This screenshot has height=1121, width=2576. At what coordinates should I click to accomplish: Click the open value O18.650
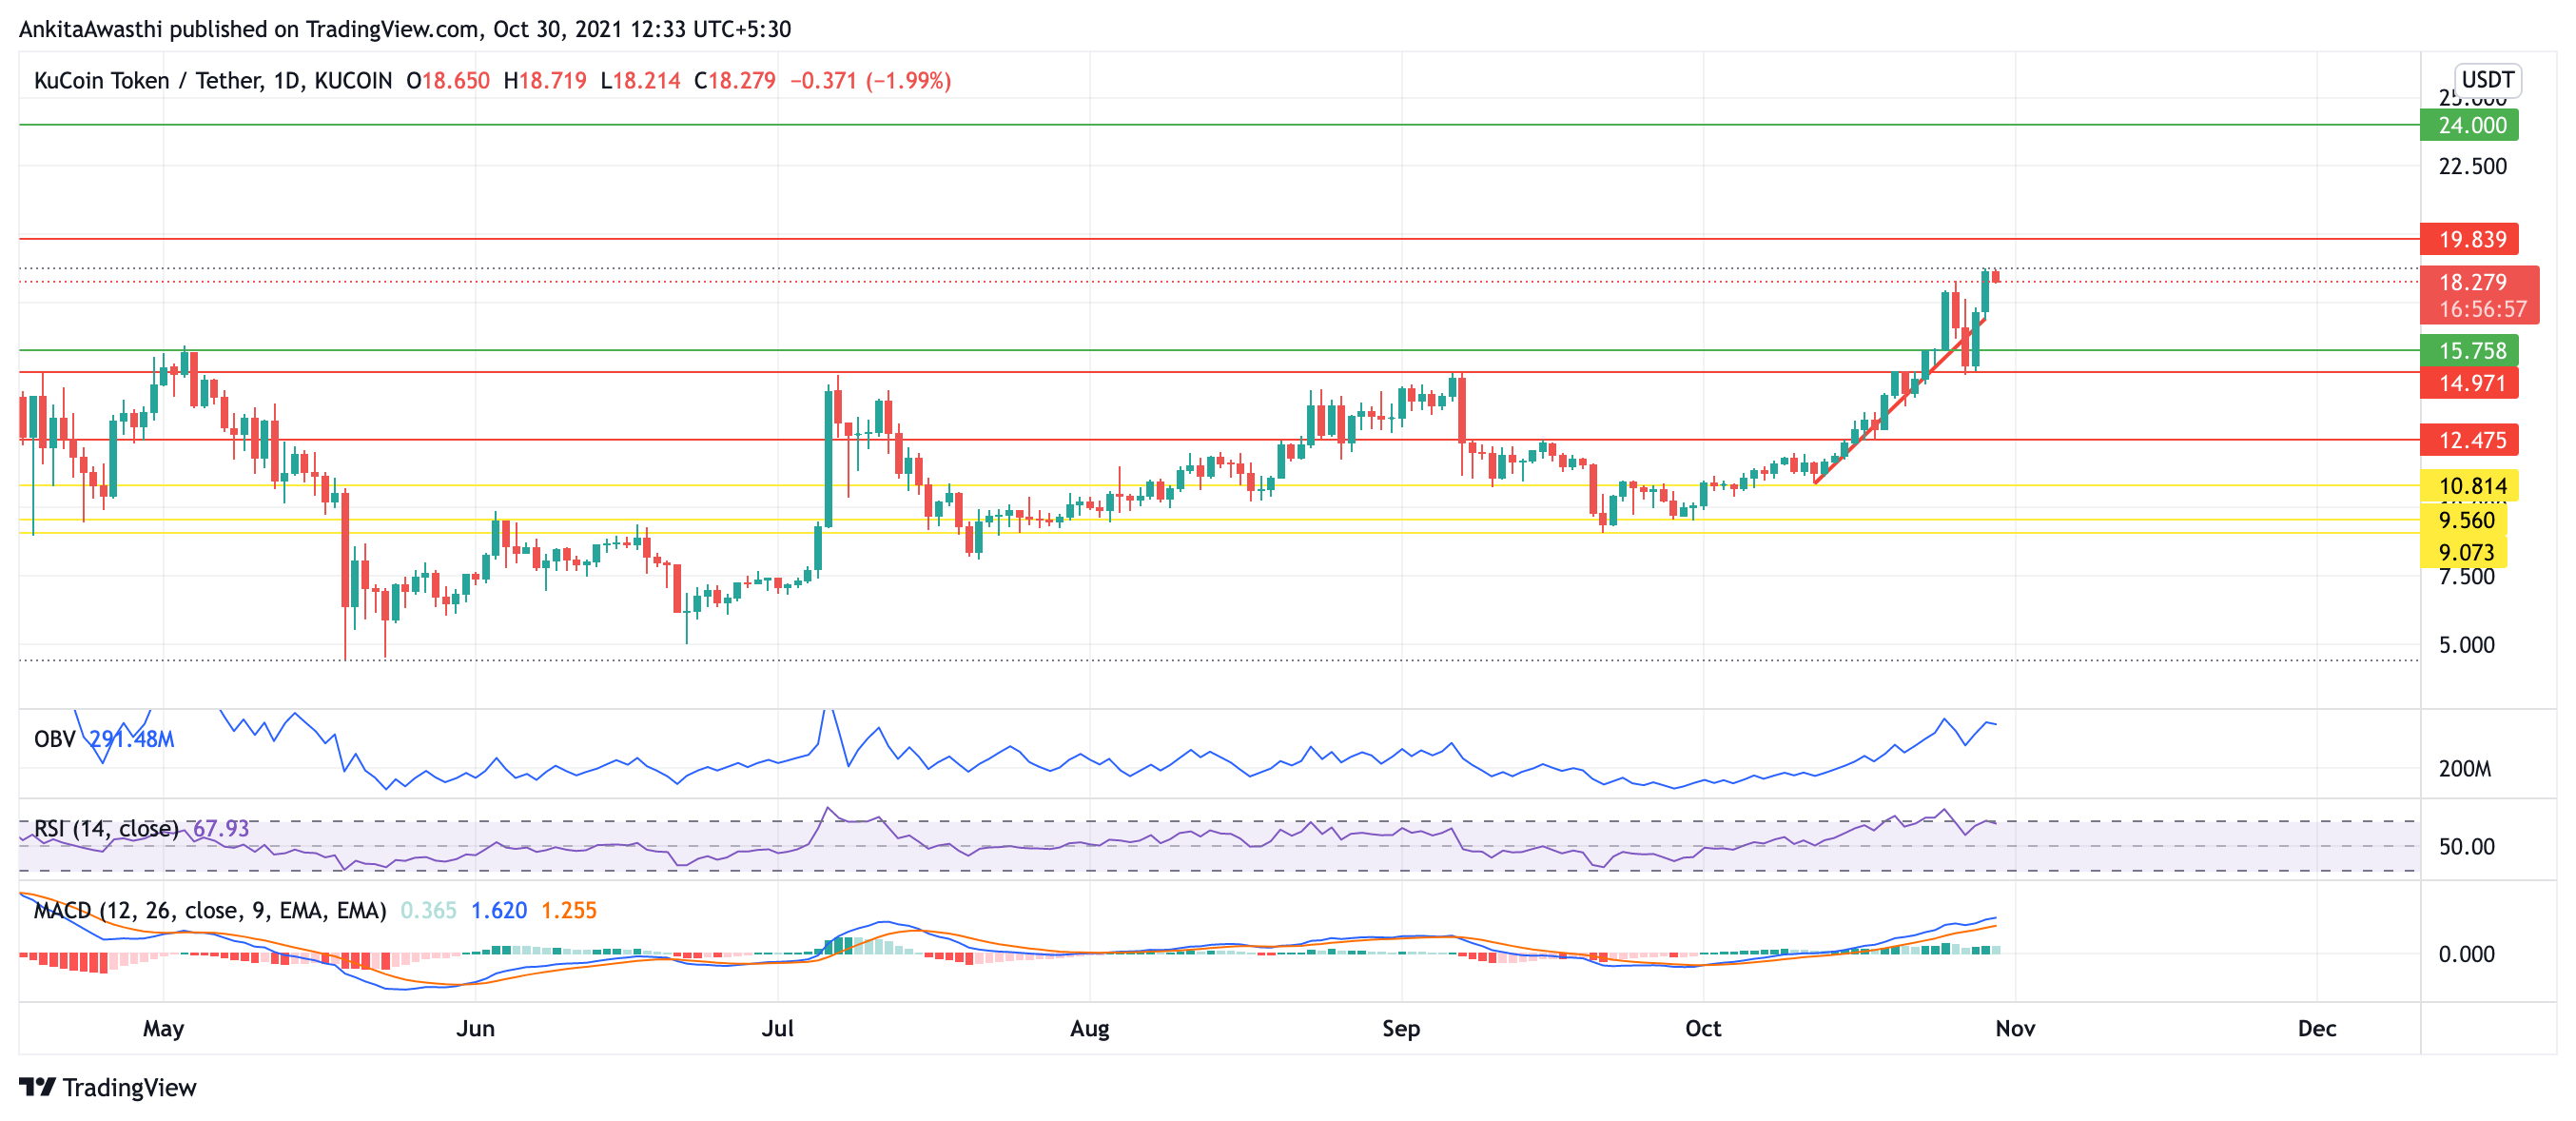pyautogui.click(x=448, y=81)
